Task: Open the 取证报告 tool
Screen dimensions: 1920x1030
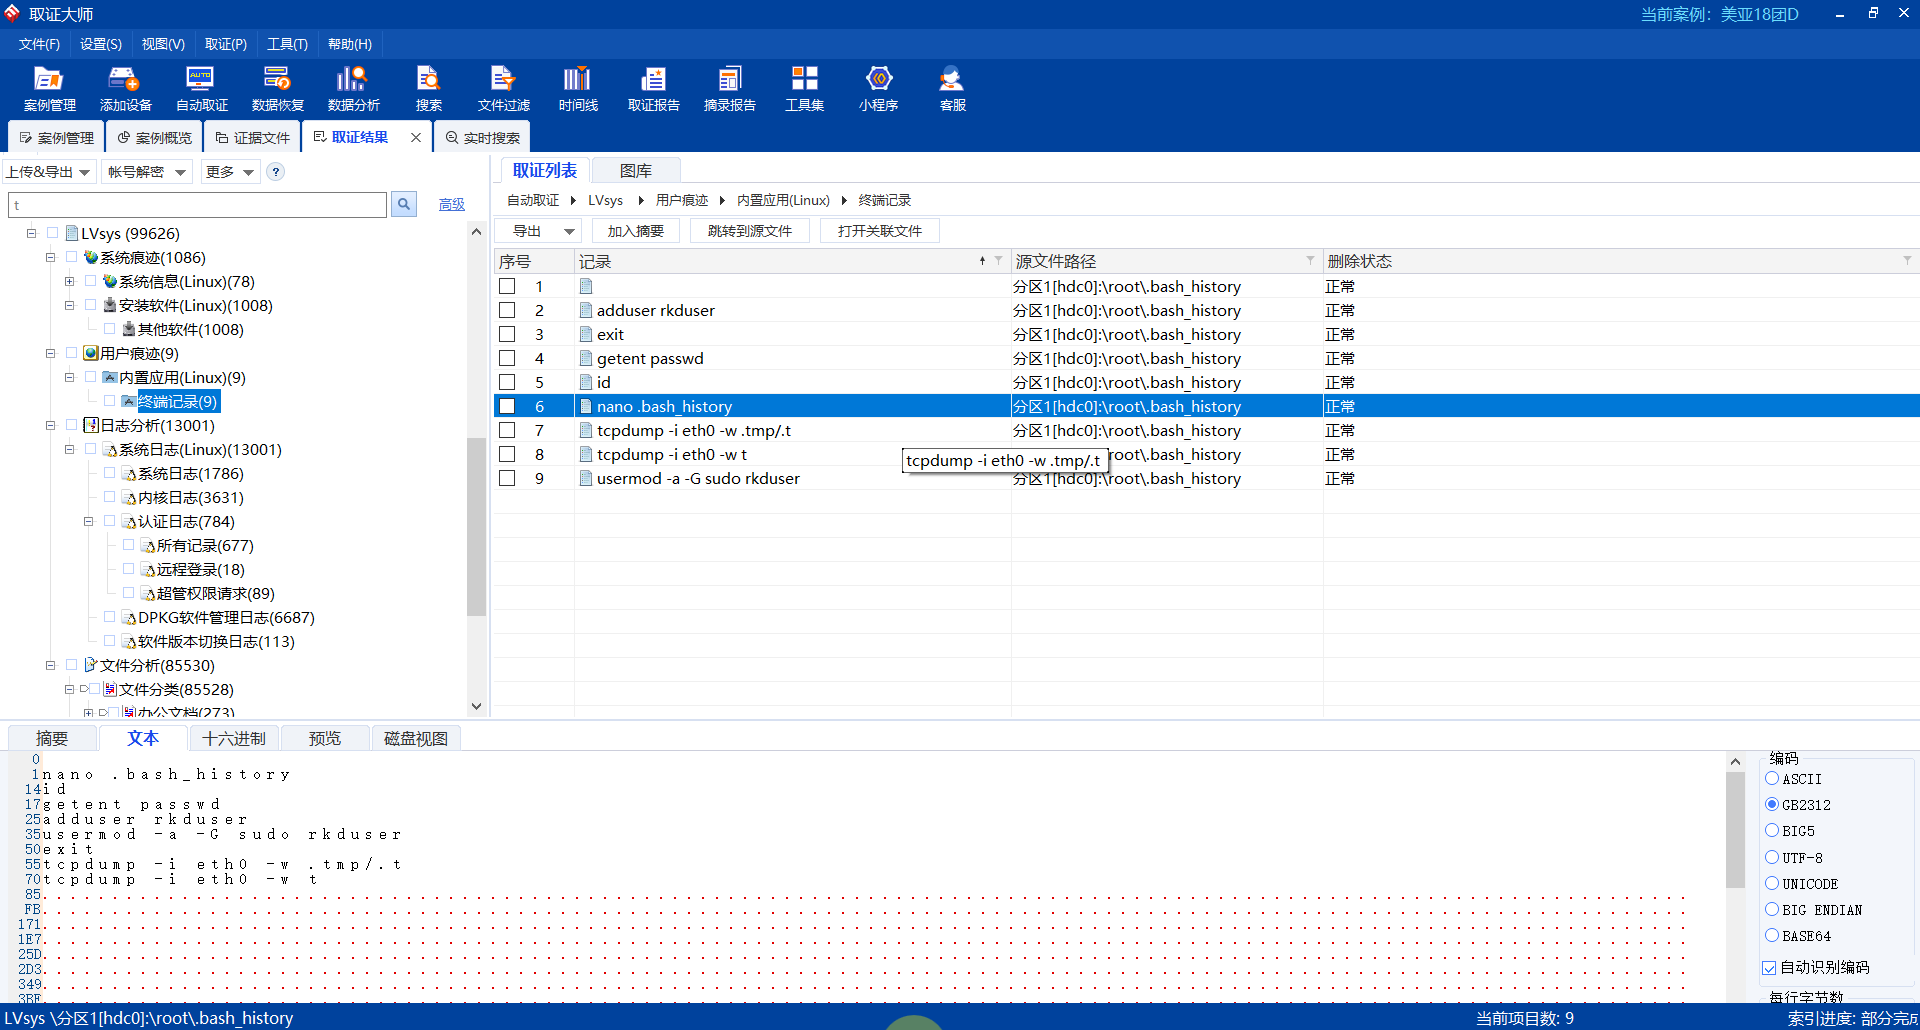Action: [653, 88]
